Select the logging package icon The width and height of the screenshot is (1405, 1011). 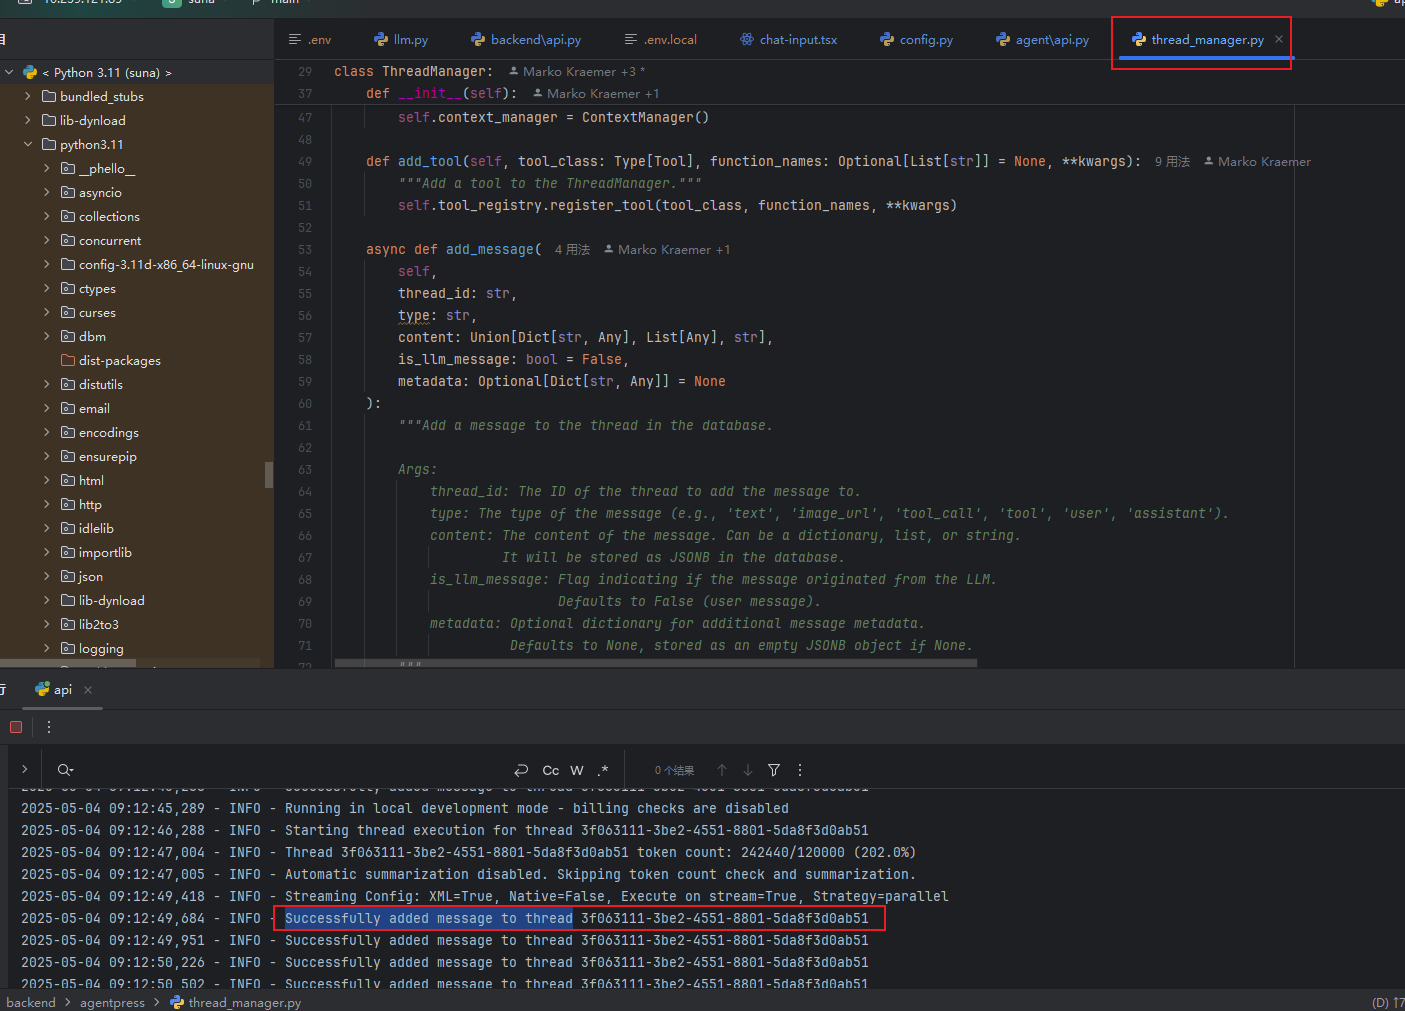tap(68, 648)
